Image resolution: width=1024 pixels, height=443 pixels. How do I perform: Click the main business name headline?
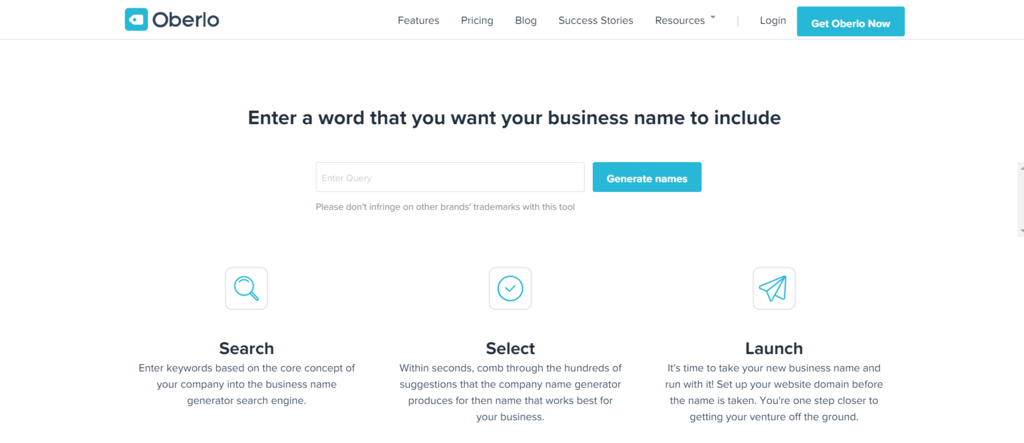(x=514, y=118)
